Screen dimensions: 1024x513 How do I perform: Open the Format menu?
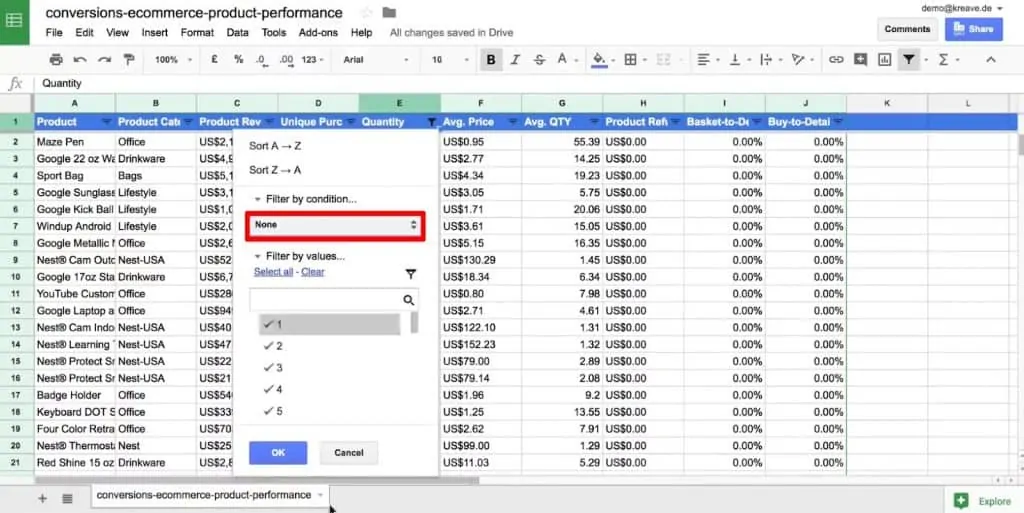pyautogui.click(x=197, y=33)
